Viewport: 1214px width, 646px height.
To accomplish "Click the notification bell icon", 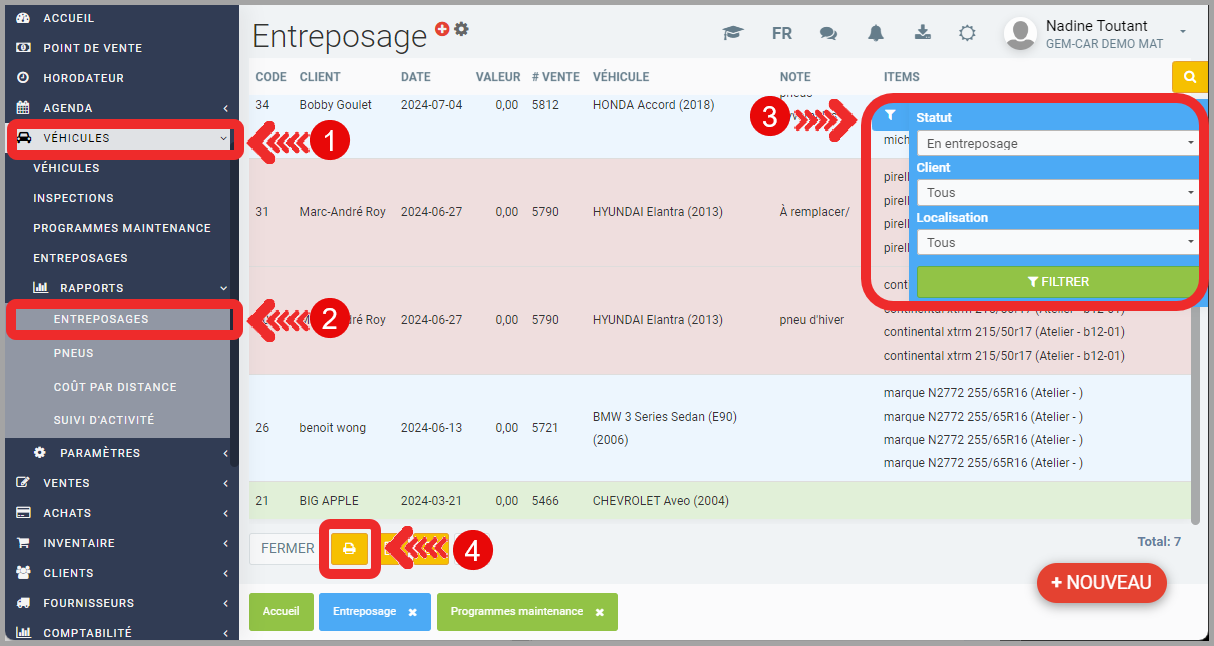I will pyautogui.click(x=876, y=33).
